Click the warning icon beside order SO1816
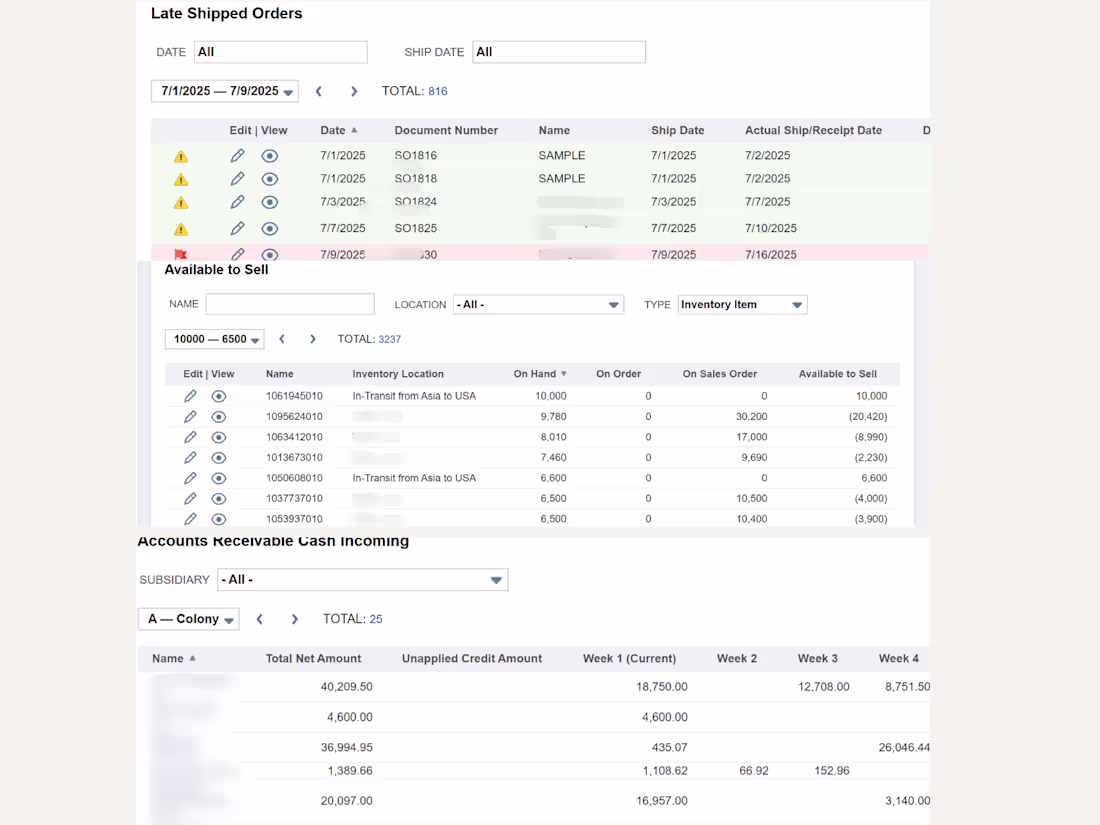This screenshot has height=825, width=1100. click(181, 155)
